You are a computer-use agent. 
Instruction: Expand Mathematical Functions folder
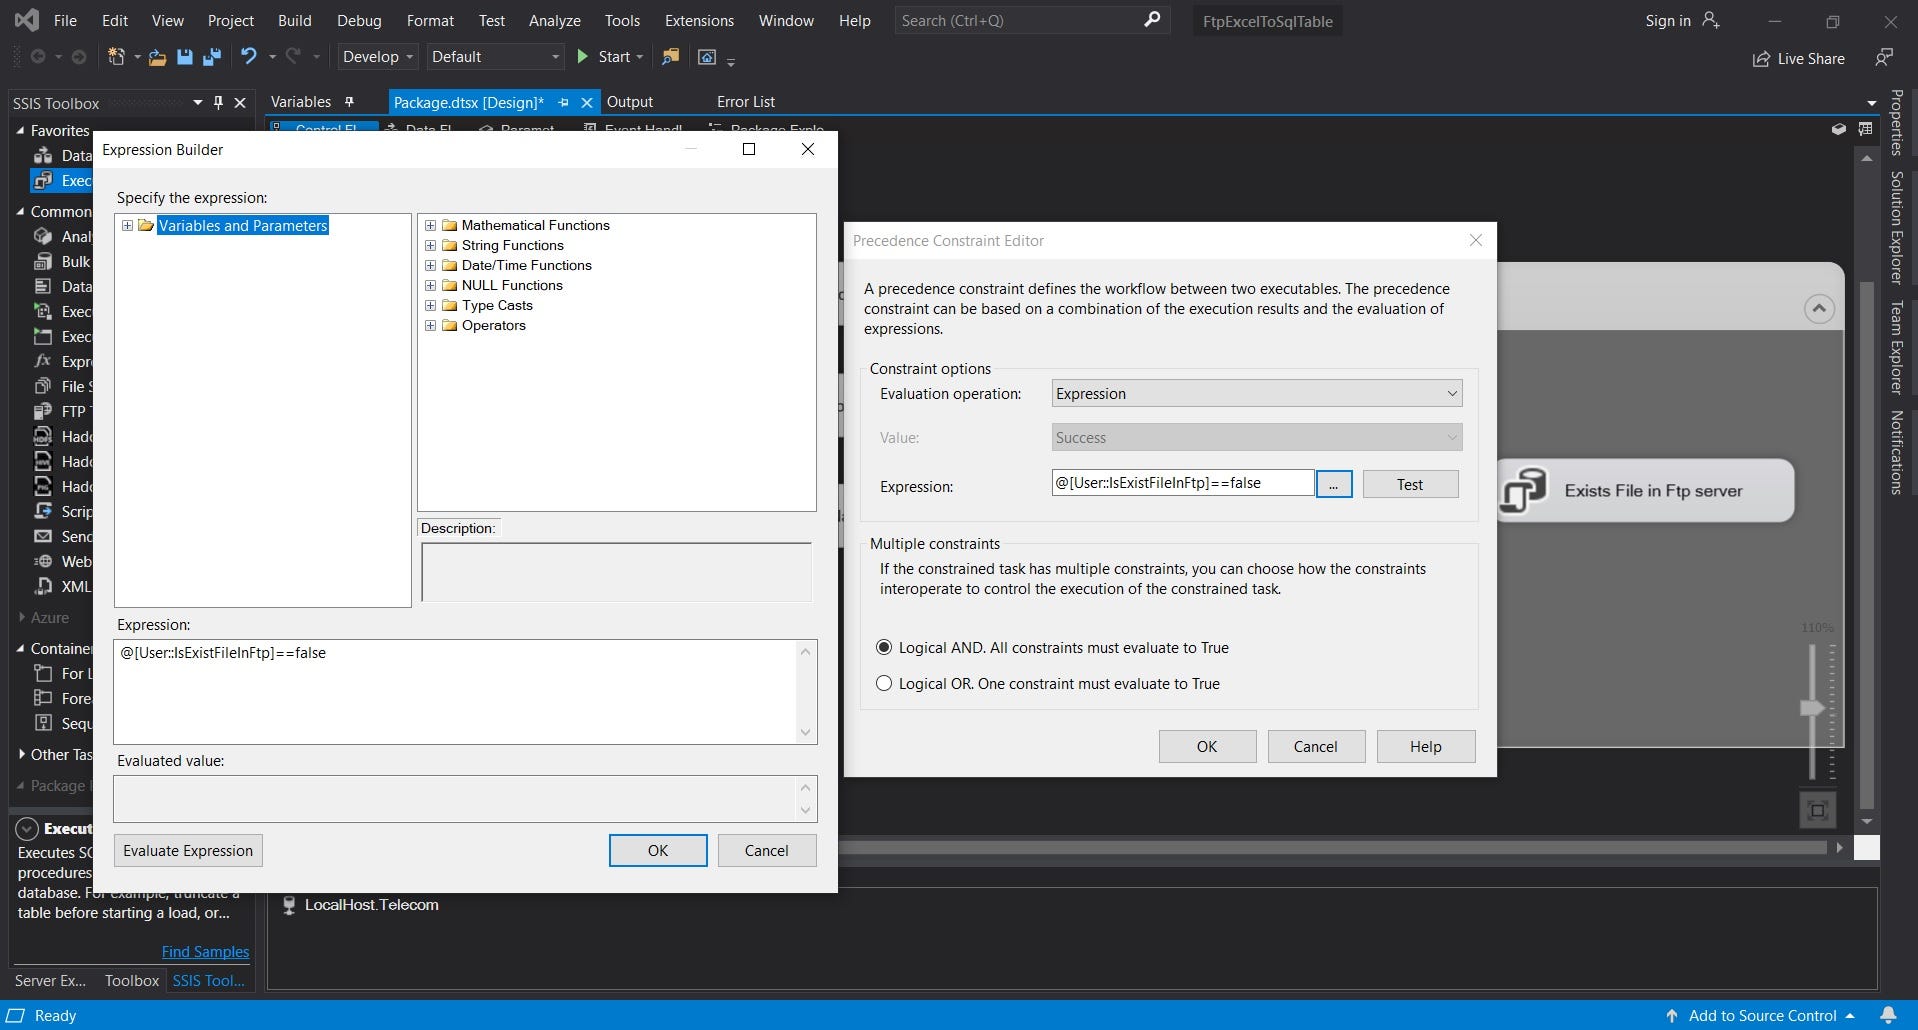click(430, 225)
